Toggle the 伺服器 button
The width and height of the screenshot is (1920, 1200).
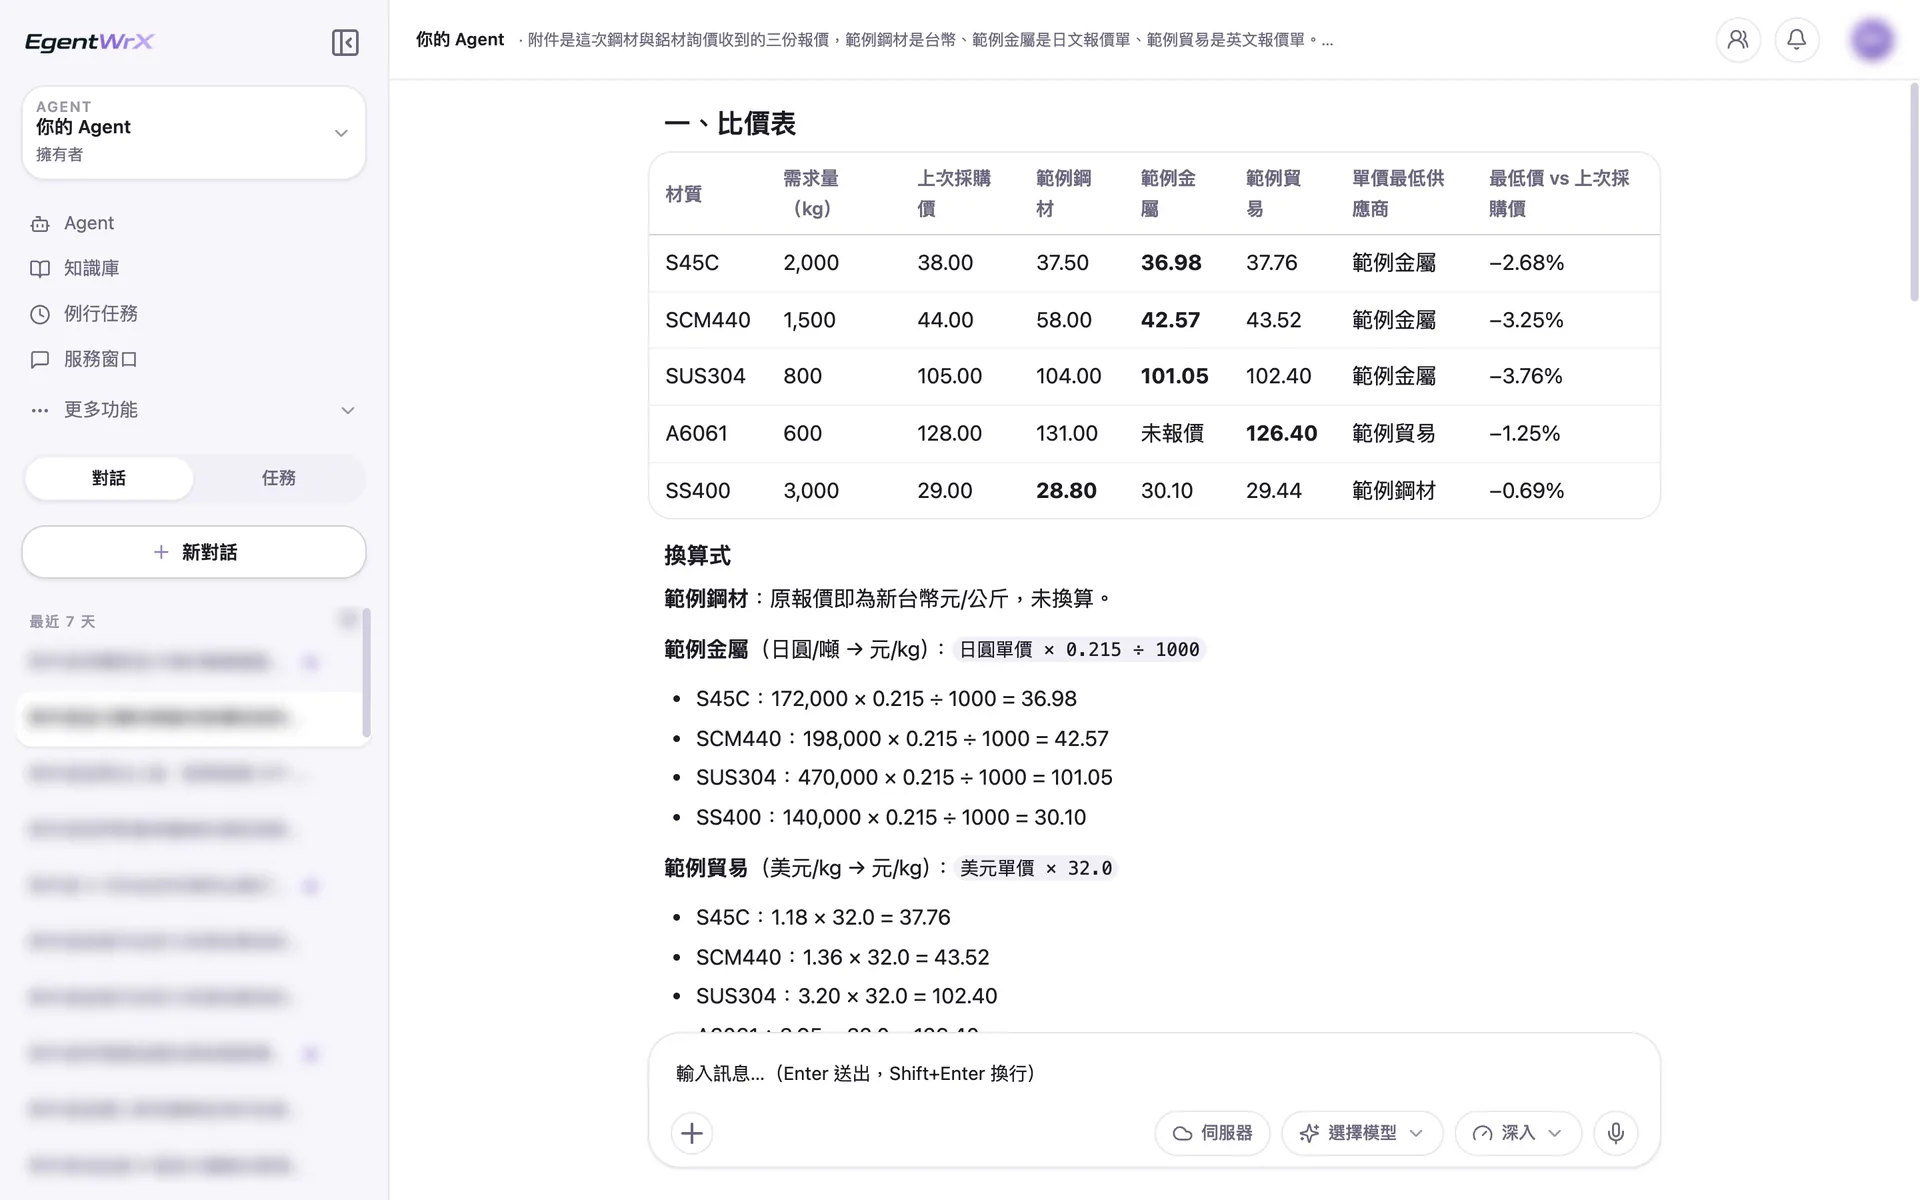click(x=1212, y=1133)
